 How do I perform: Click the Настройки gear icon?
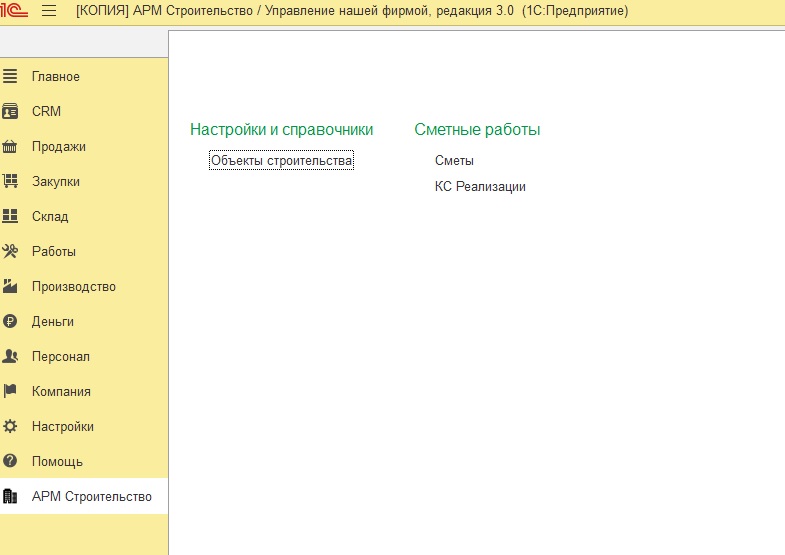point(10,426)
